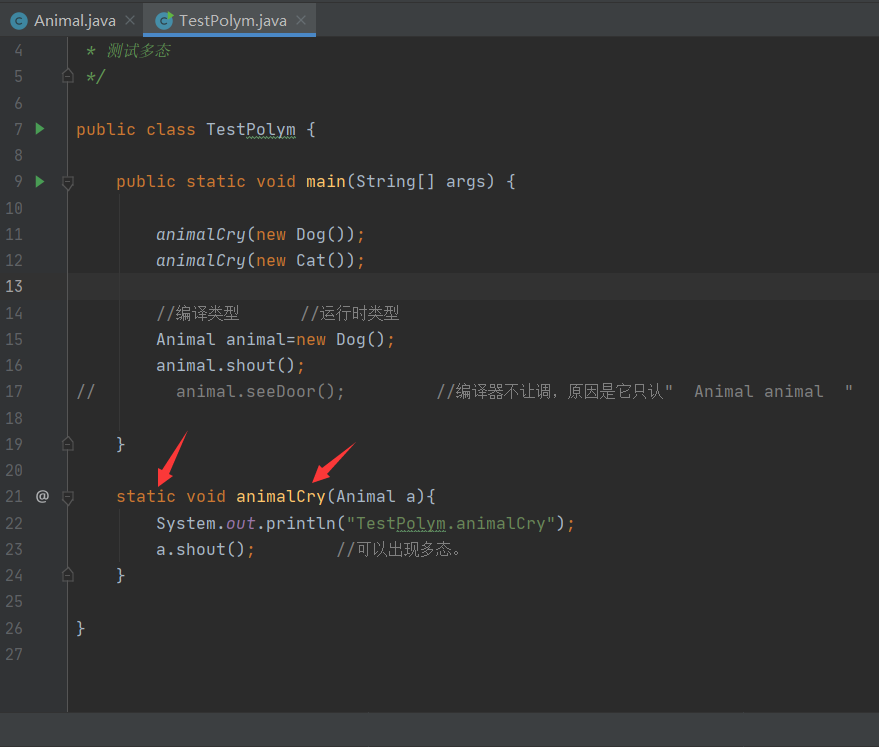Click the 'Animal animal=new Dog();' statement
This screenshot has width=879, height=747.
tap(275, 339)
